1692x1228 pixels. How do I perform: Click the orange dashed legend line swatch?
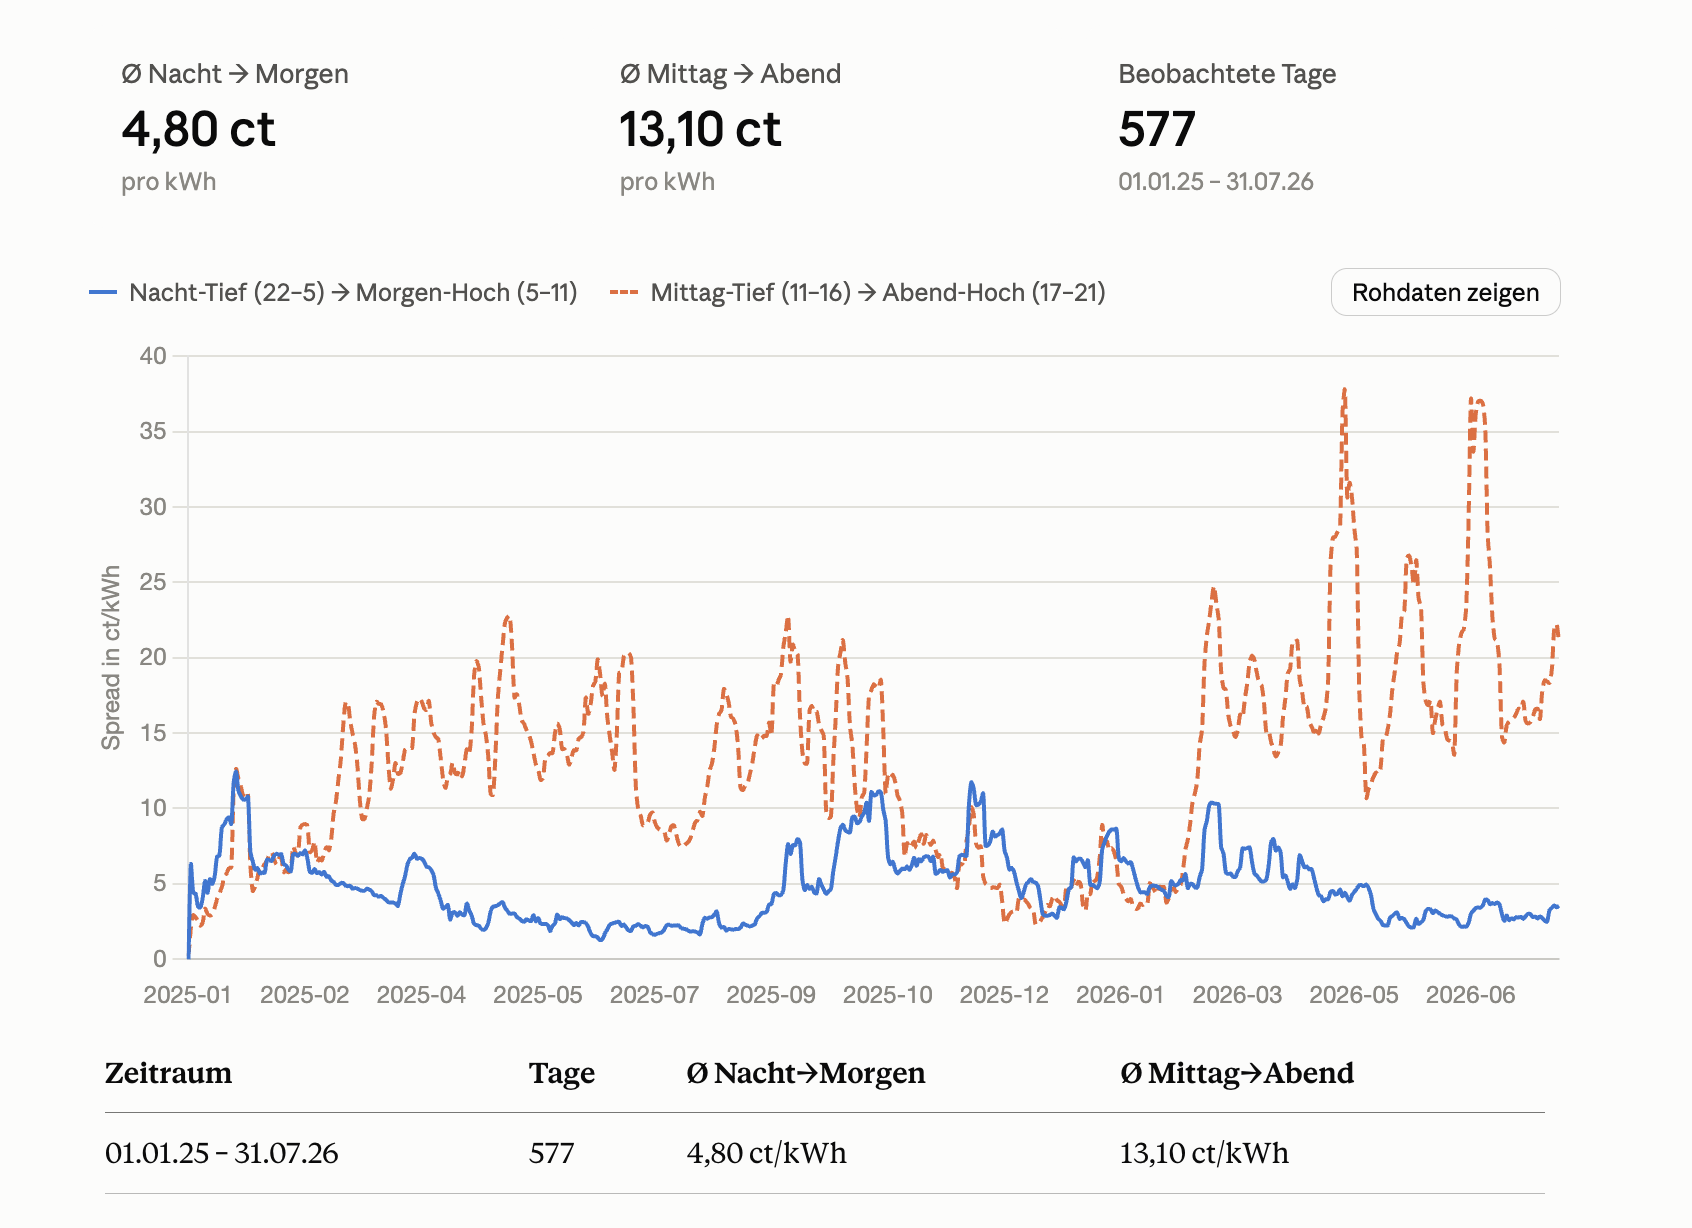(624, 293)
